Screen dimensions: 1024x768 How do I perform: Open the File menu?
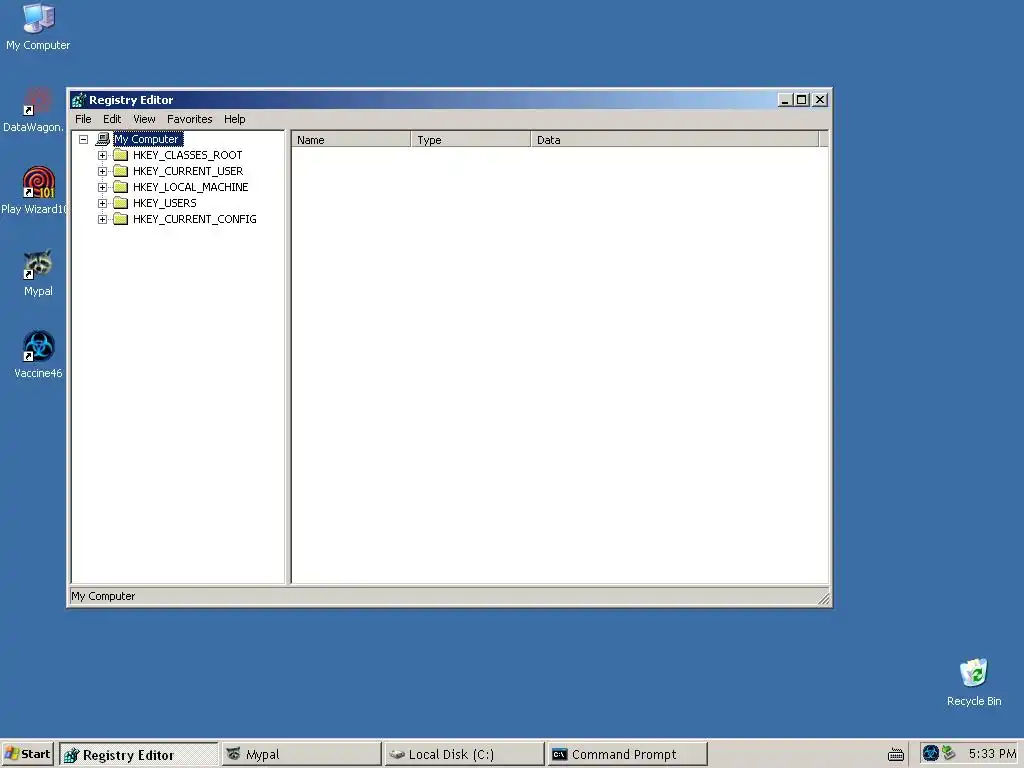pyautogui.click(x=83, y=119)
